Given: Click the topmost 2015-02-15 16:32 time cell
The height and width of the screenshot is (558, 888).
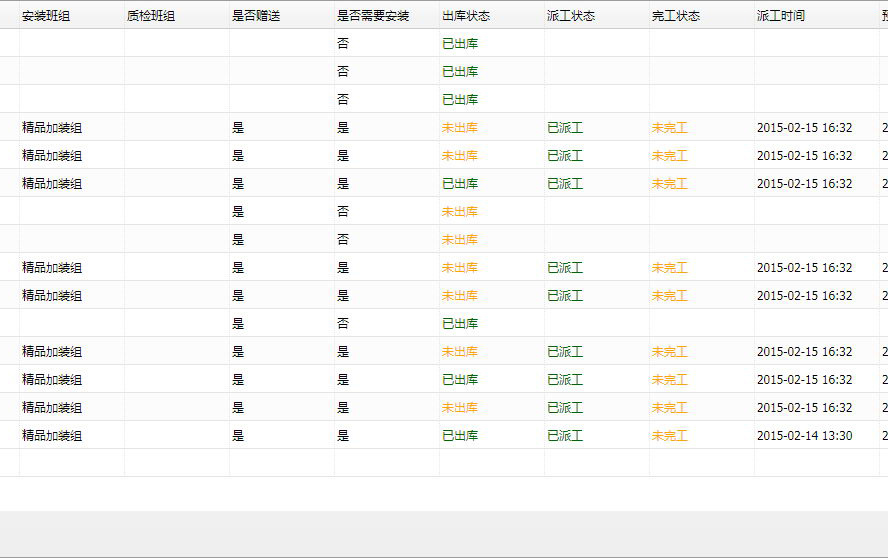Looking at the screenshot, I should click(x=804, y=128).
